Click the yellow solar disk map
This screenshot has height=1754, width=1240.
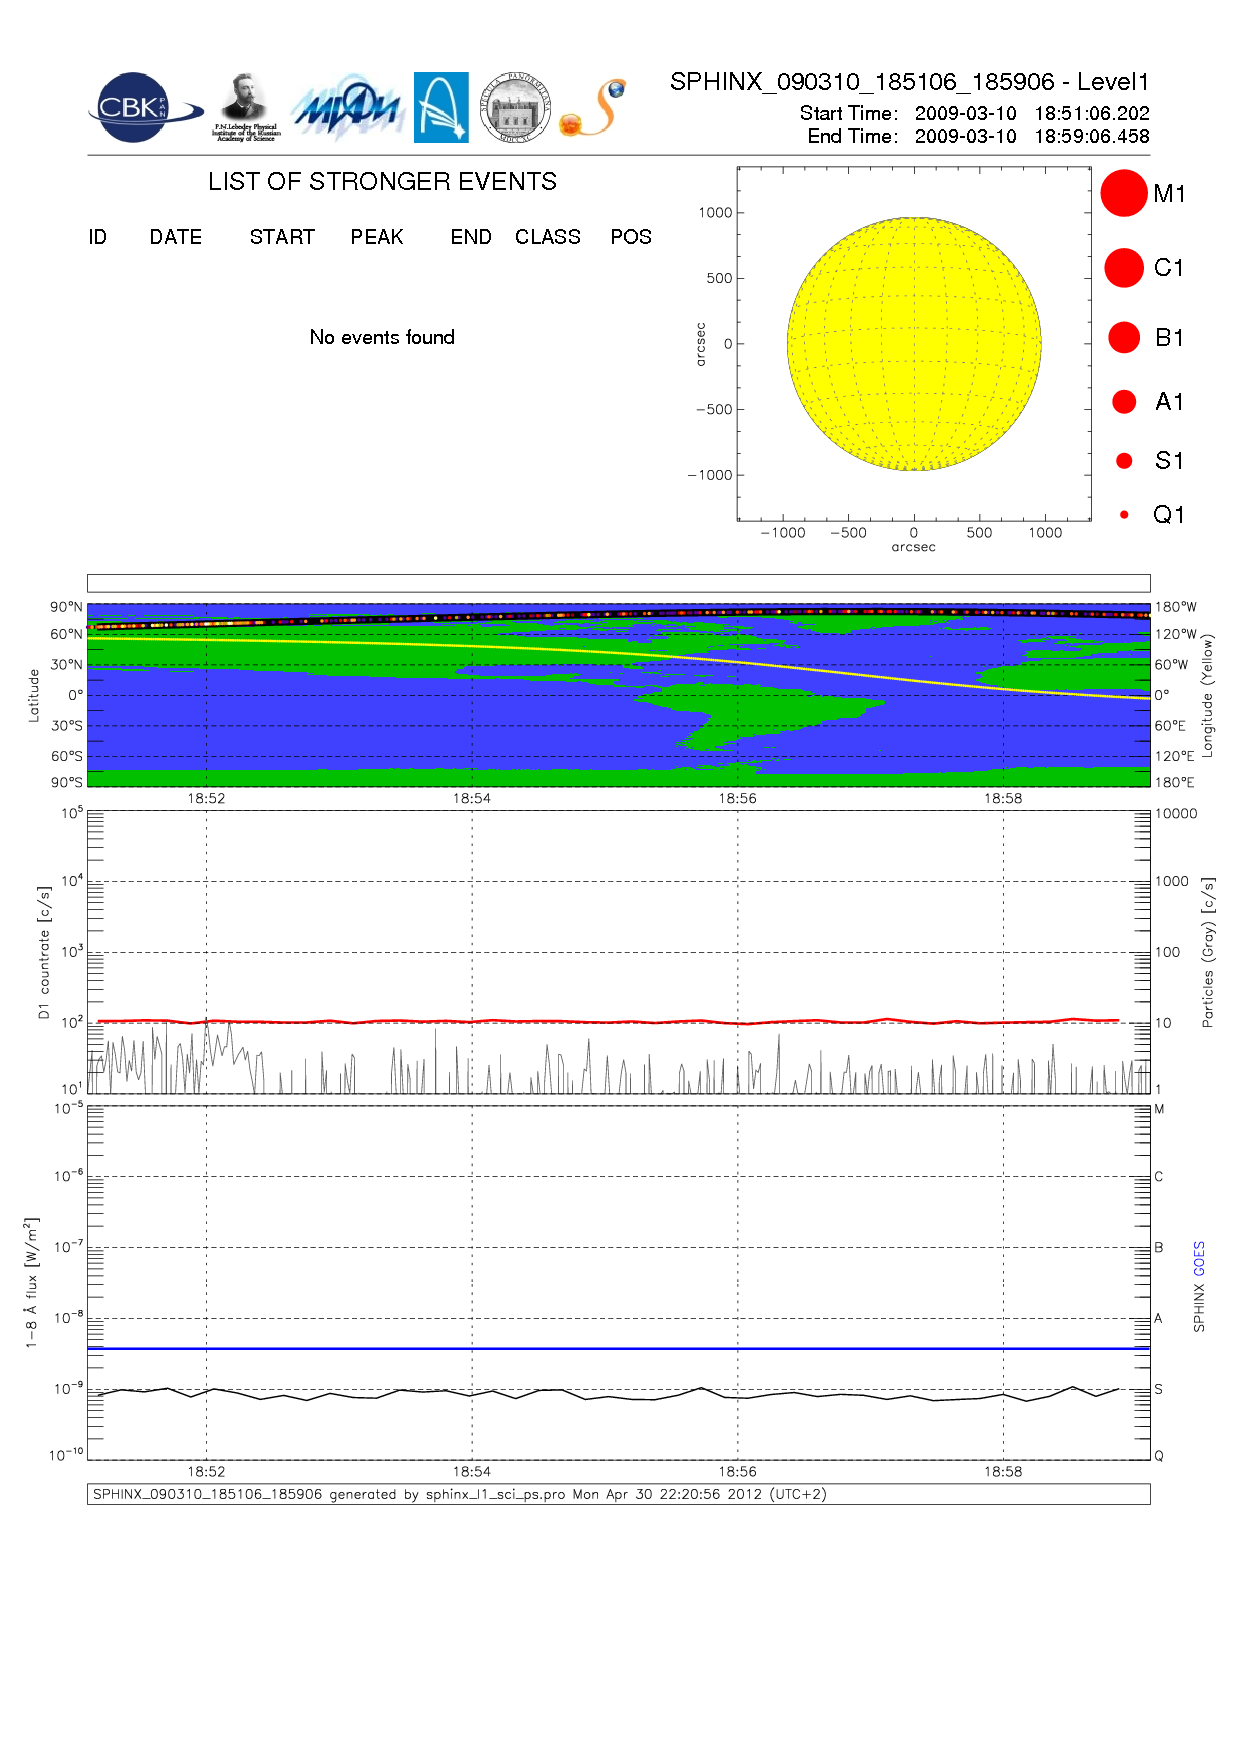914,344
